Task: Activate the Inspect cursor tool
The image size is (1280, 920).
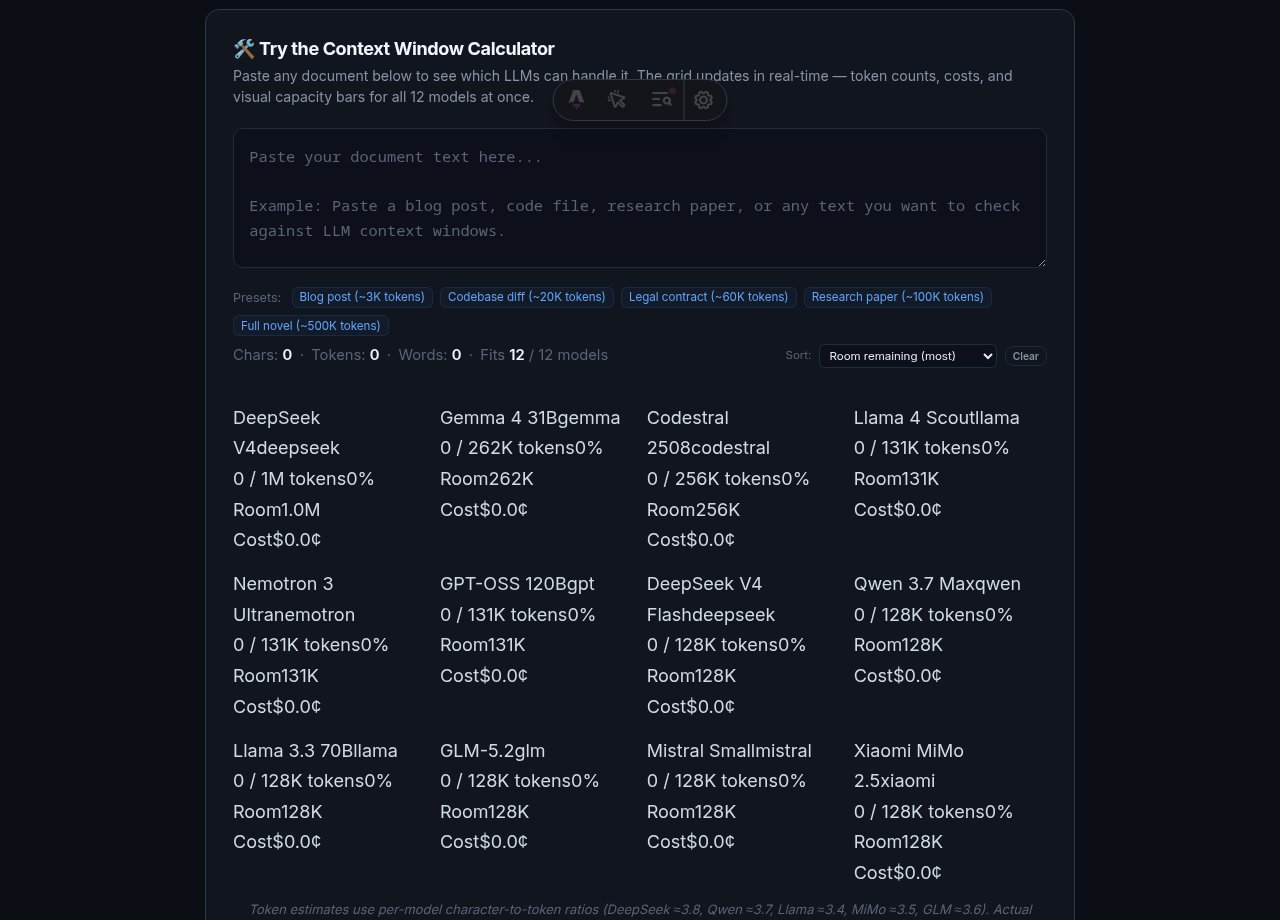Action: pyautogui.click(x=617, y=100)
